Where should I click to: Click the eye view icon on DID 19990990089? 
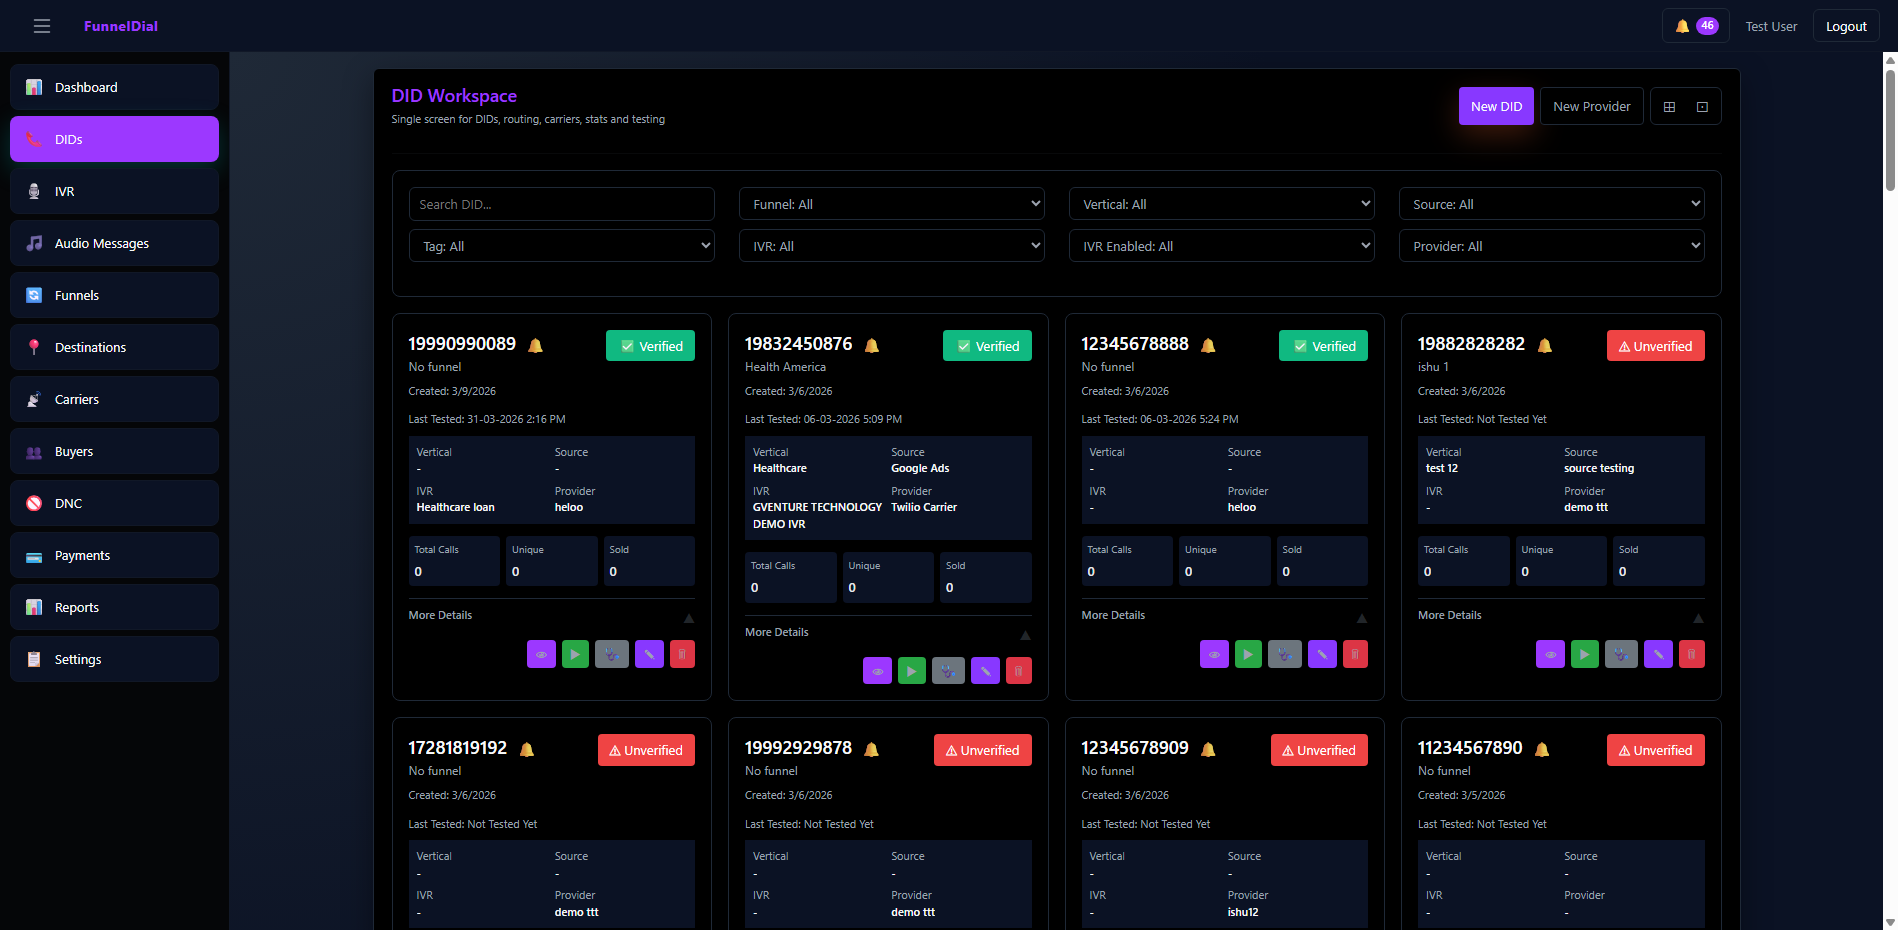point(541,654)
